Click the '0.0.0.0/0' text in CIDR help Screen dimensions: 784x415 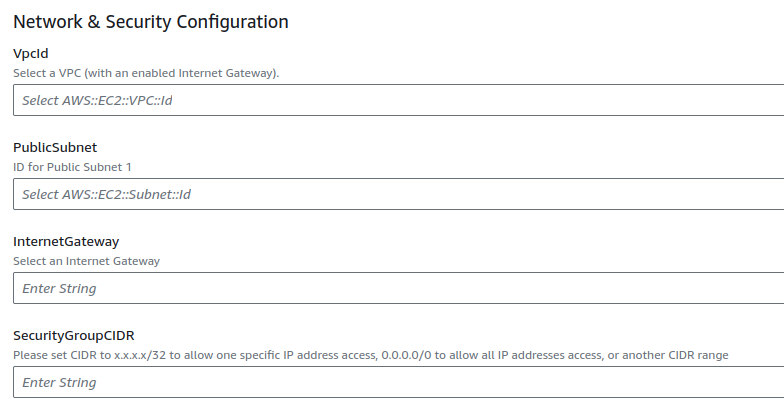point(409,355)
